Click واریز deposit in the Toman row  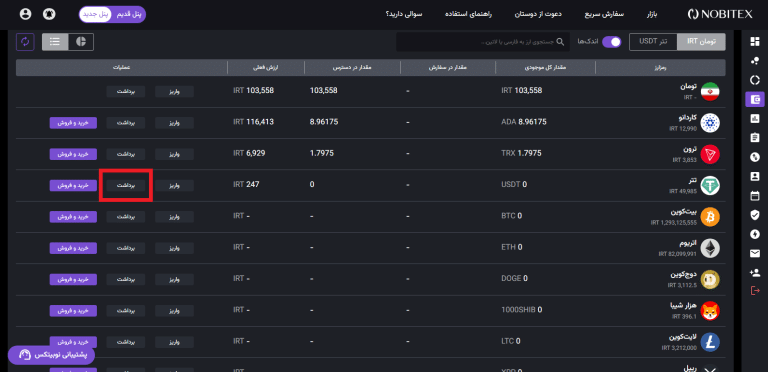pos(174,92)
